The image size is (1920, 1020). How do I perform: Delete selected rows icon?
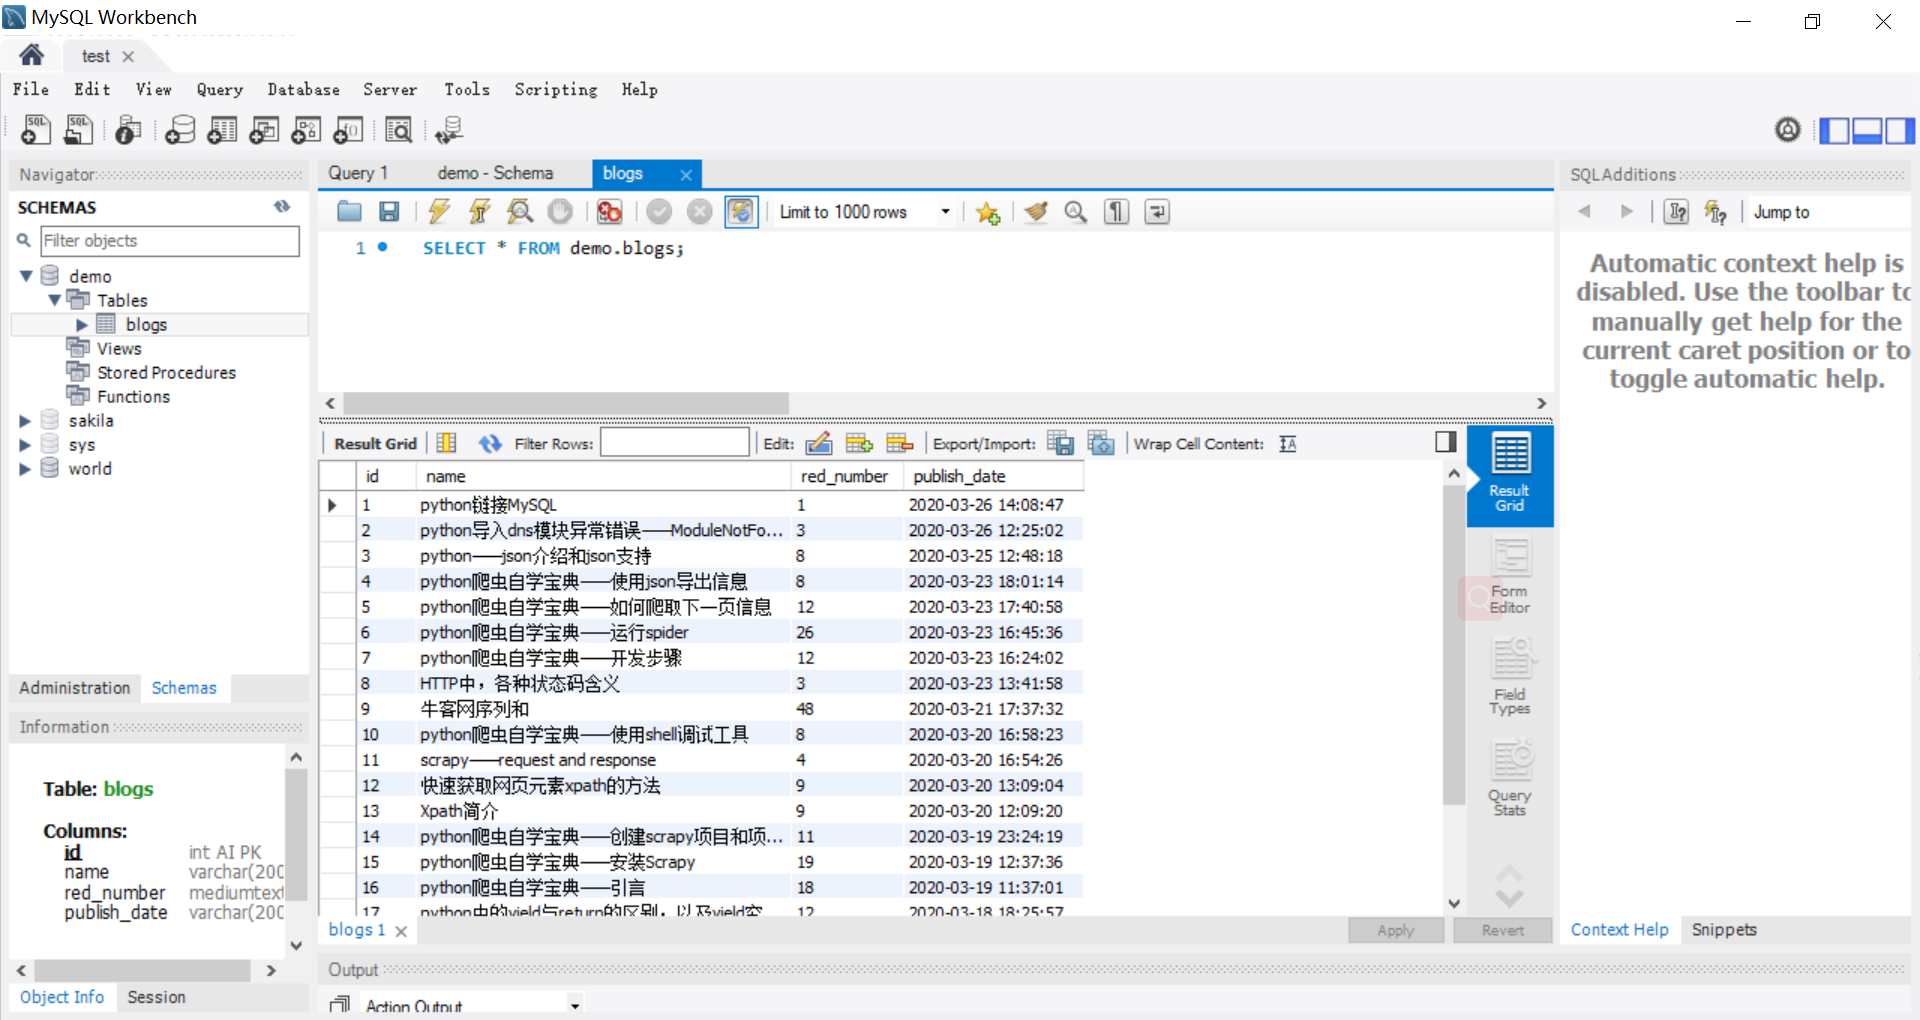[900, 443]
